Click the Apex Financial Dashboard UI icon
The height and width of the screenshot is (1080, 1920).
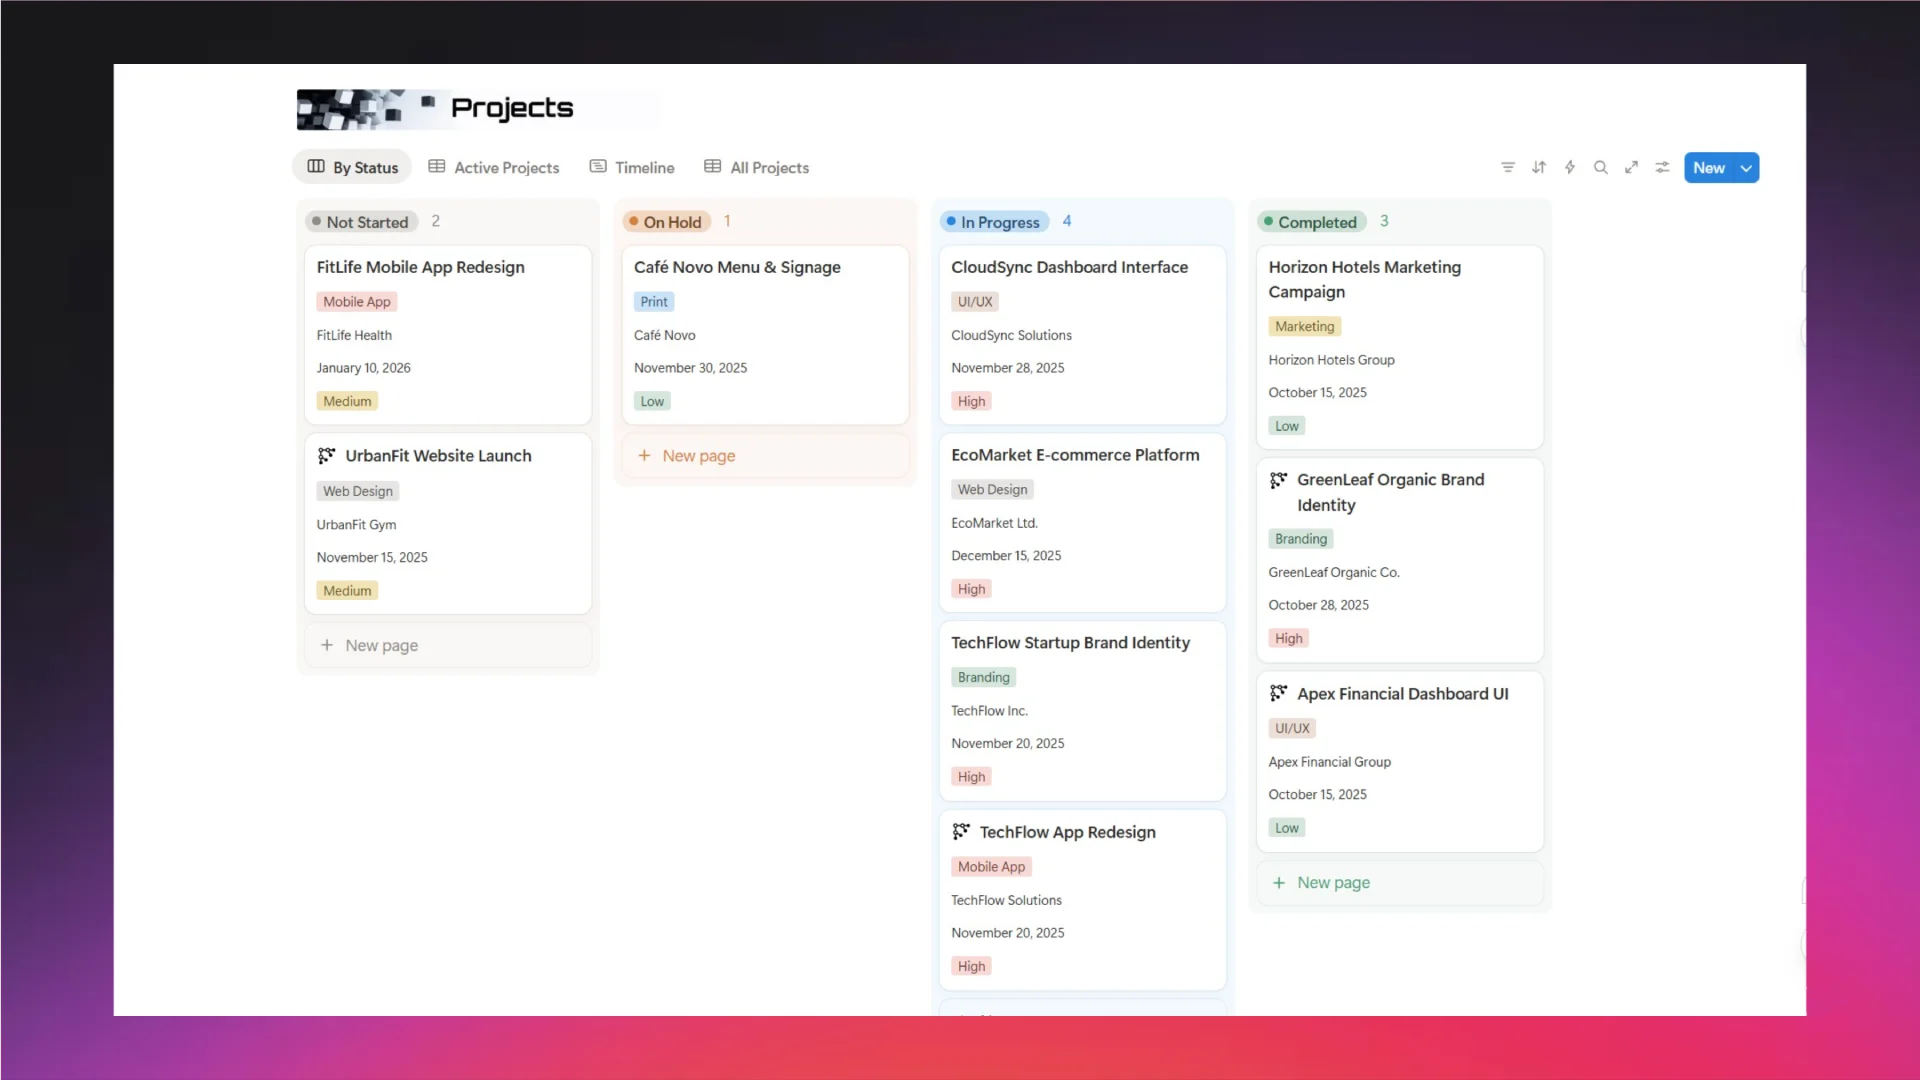click(1278, 693)
